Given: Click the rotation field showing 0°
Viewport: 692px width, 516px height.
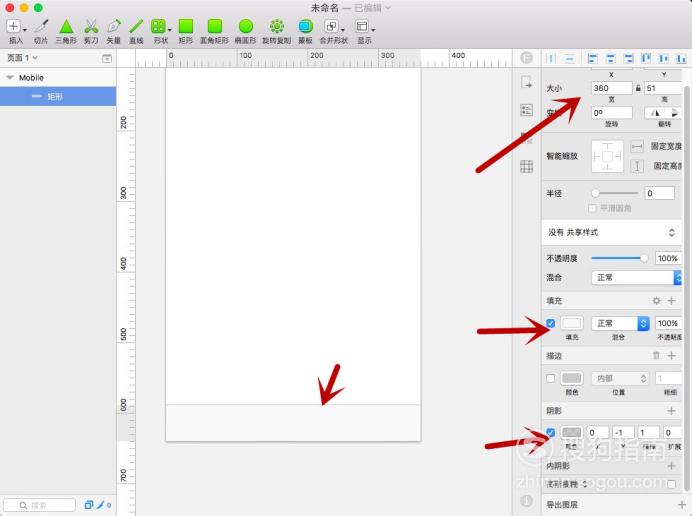Looking at the screenshot, I should point(612,113).
